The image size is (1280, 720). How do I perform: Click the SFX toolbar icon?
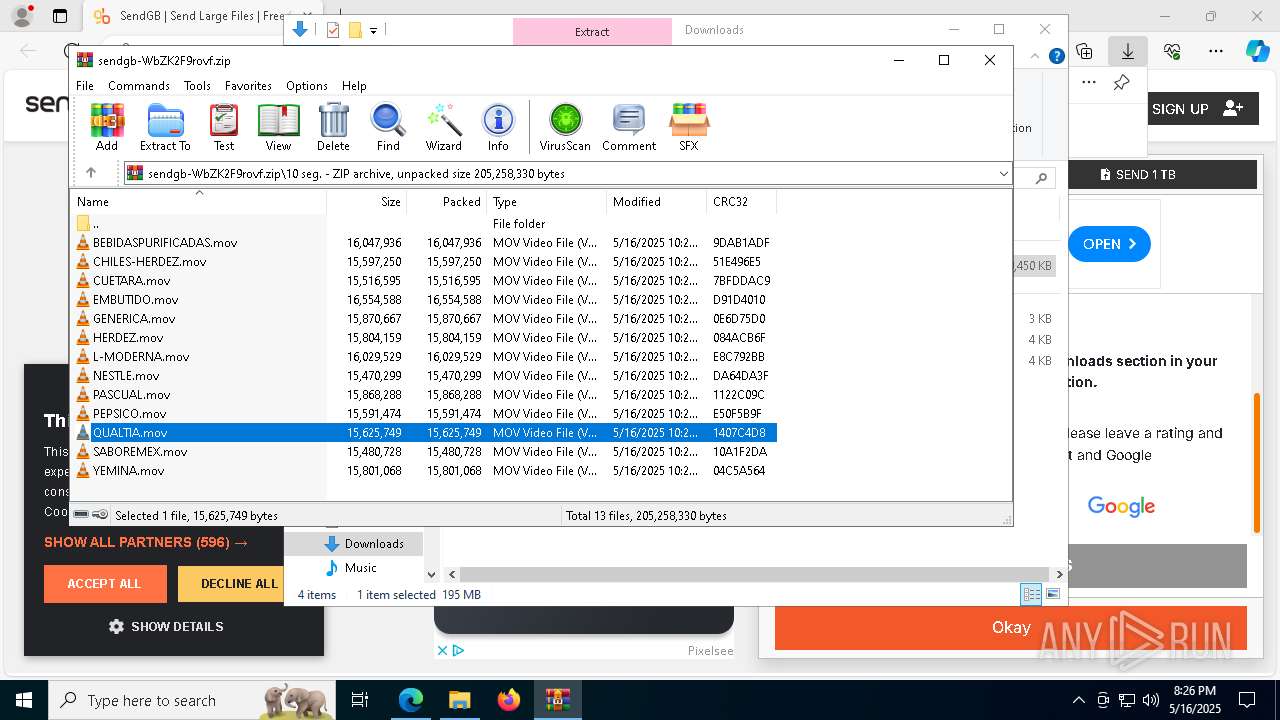pyautogui.click(x=689, y=127)
